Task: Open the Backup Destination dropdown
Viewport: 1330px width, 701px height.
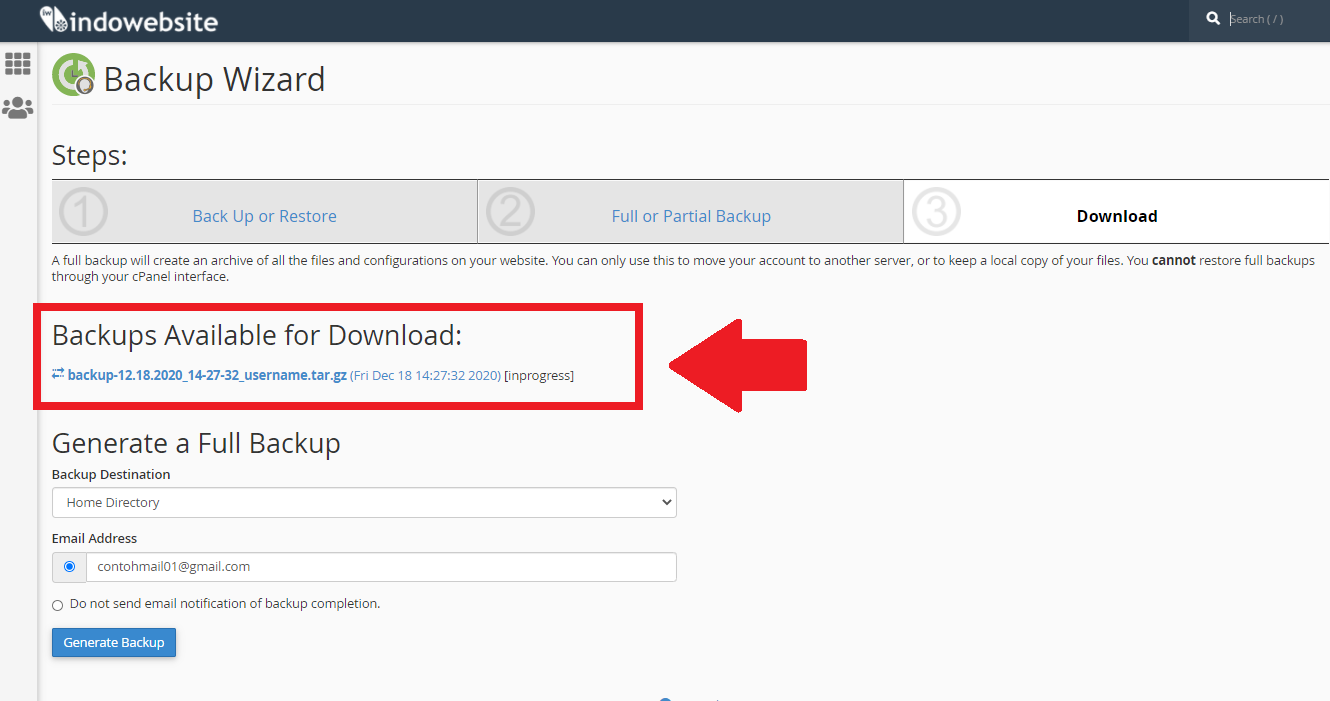Action: click(x=364, y=503)
